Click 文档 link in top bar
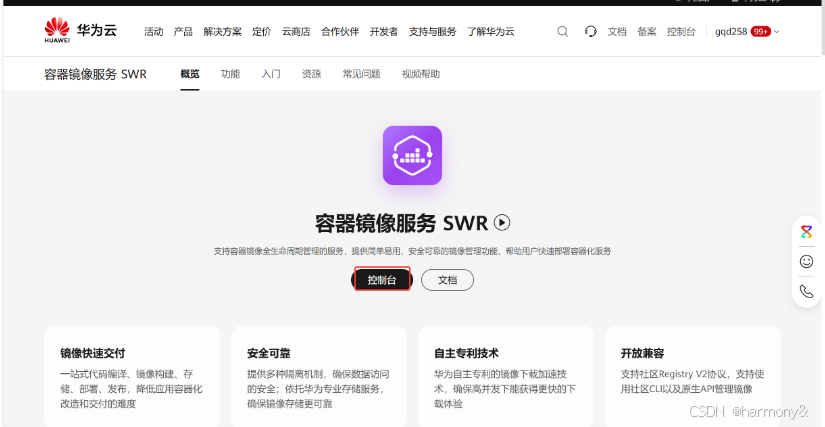This screenshot has height=427, width=825. (617, 32)
